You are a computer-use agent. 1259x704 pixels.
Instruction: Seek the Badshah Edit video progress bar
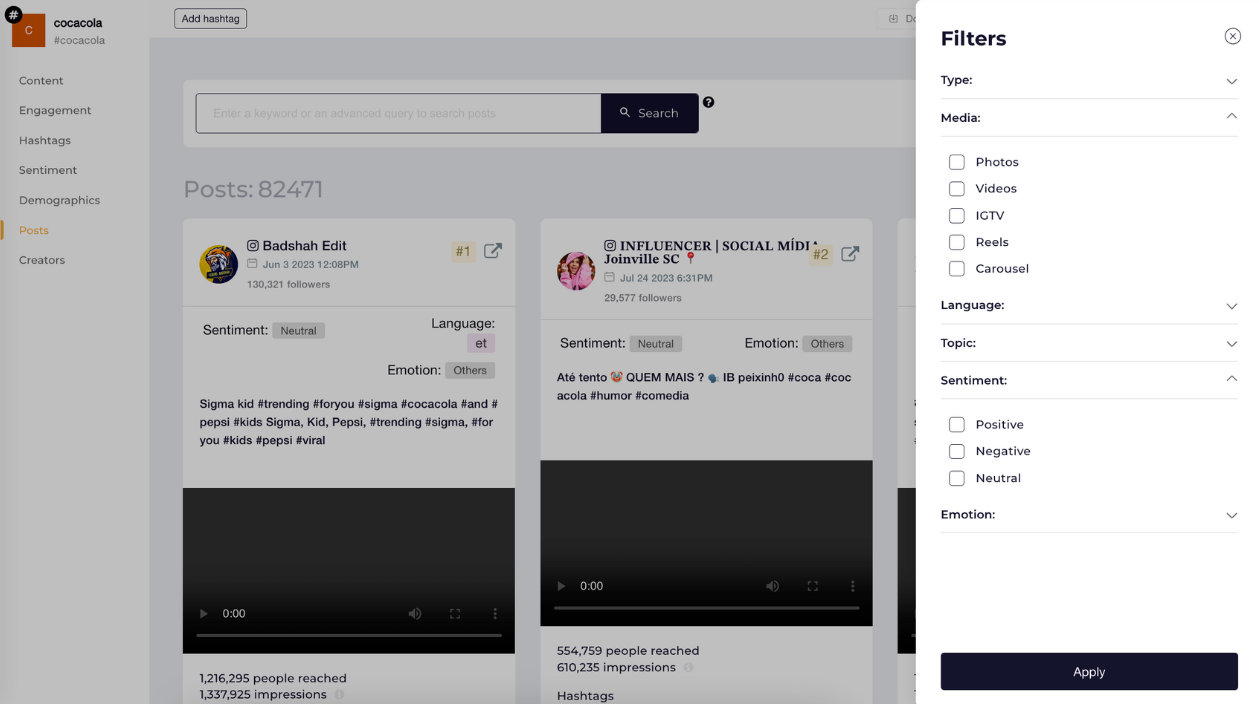click(x=349, y=635)
